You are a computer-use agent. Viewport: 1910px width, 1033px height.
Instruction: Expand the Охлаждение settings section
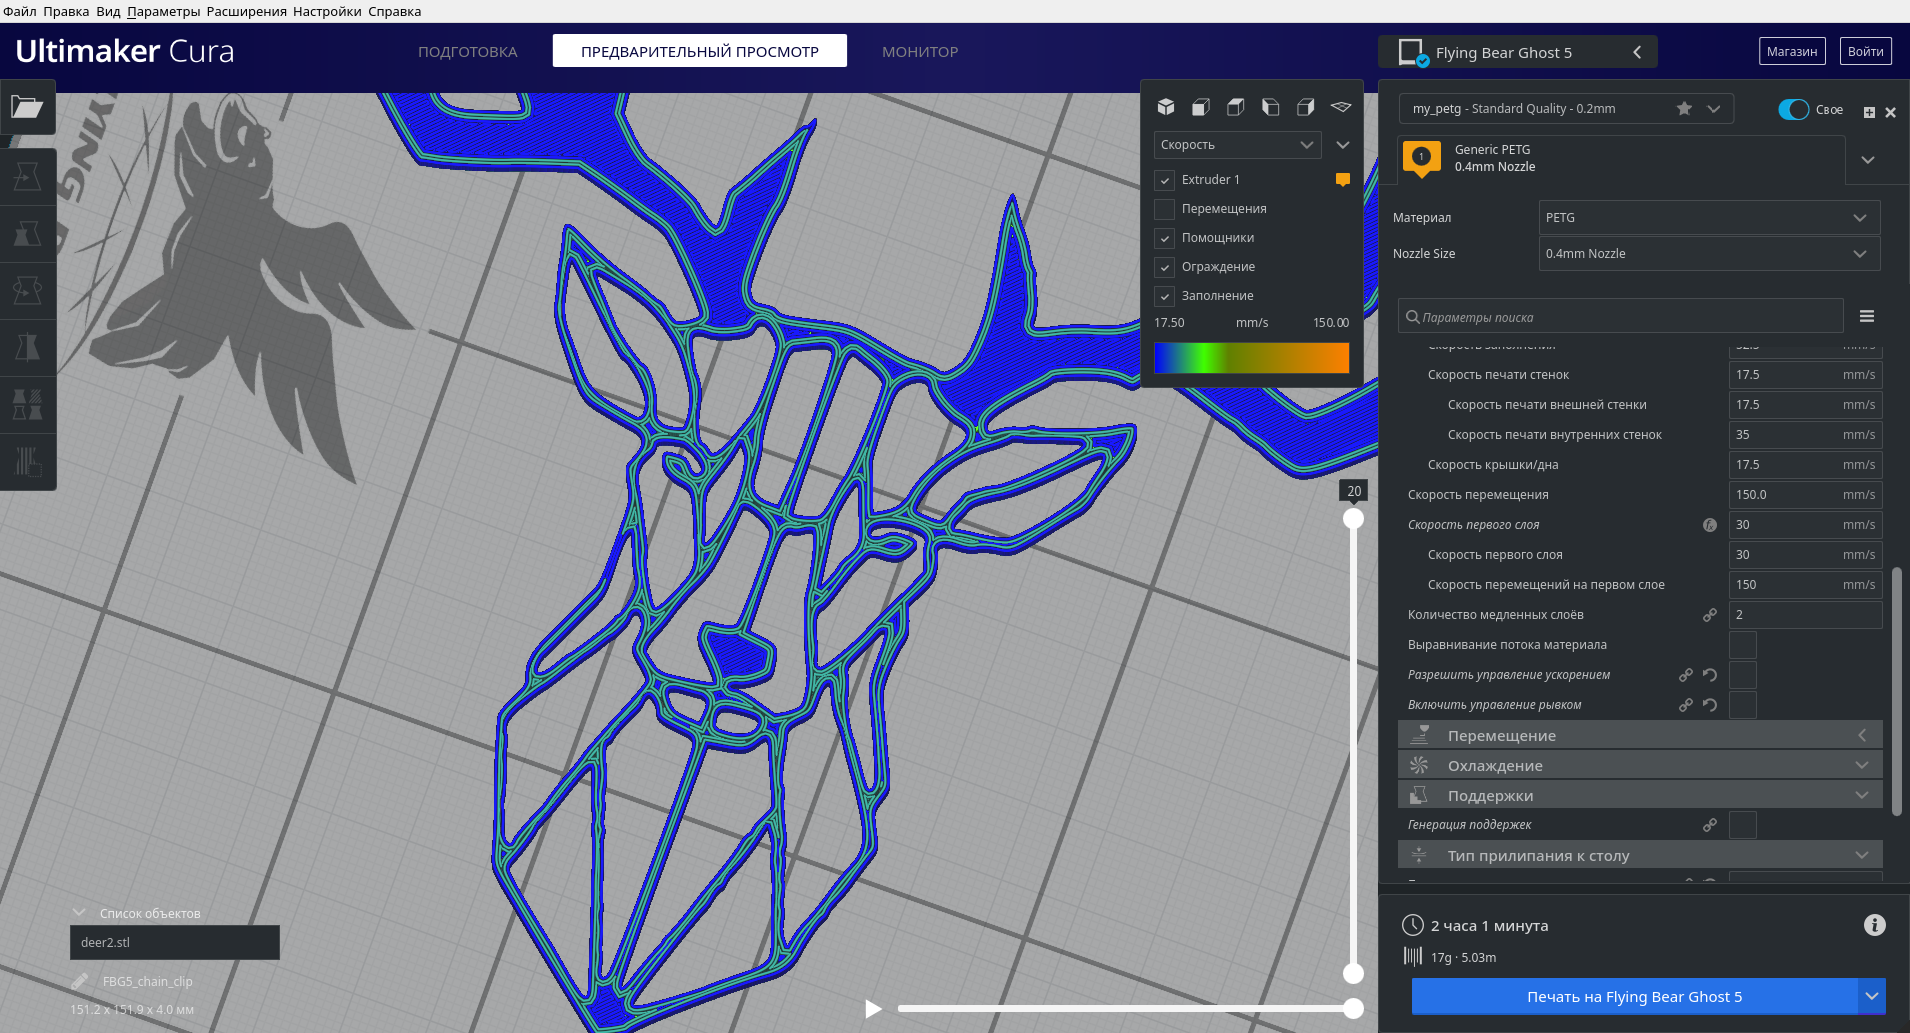click(x=1640, y=765)
